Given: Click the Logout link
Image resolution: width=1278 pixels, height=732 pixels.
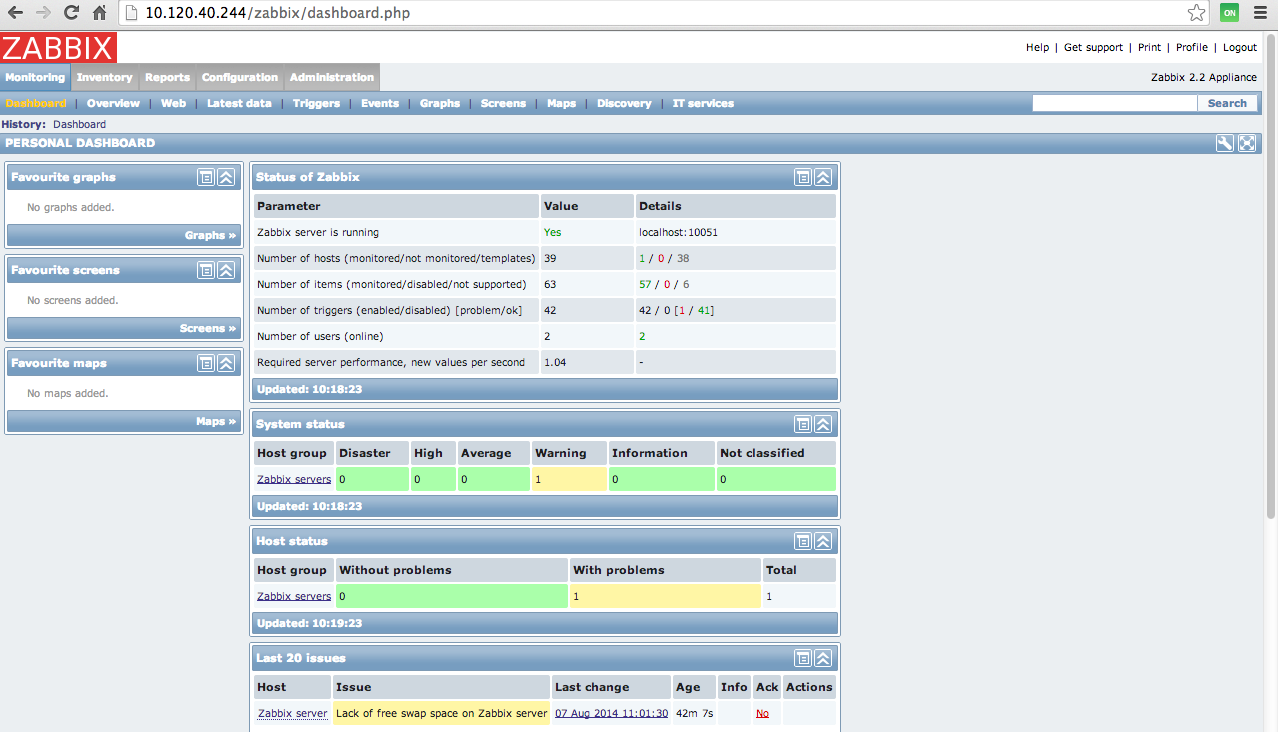Looking at the screenshot, I should (x=1239, y=47).
